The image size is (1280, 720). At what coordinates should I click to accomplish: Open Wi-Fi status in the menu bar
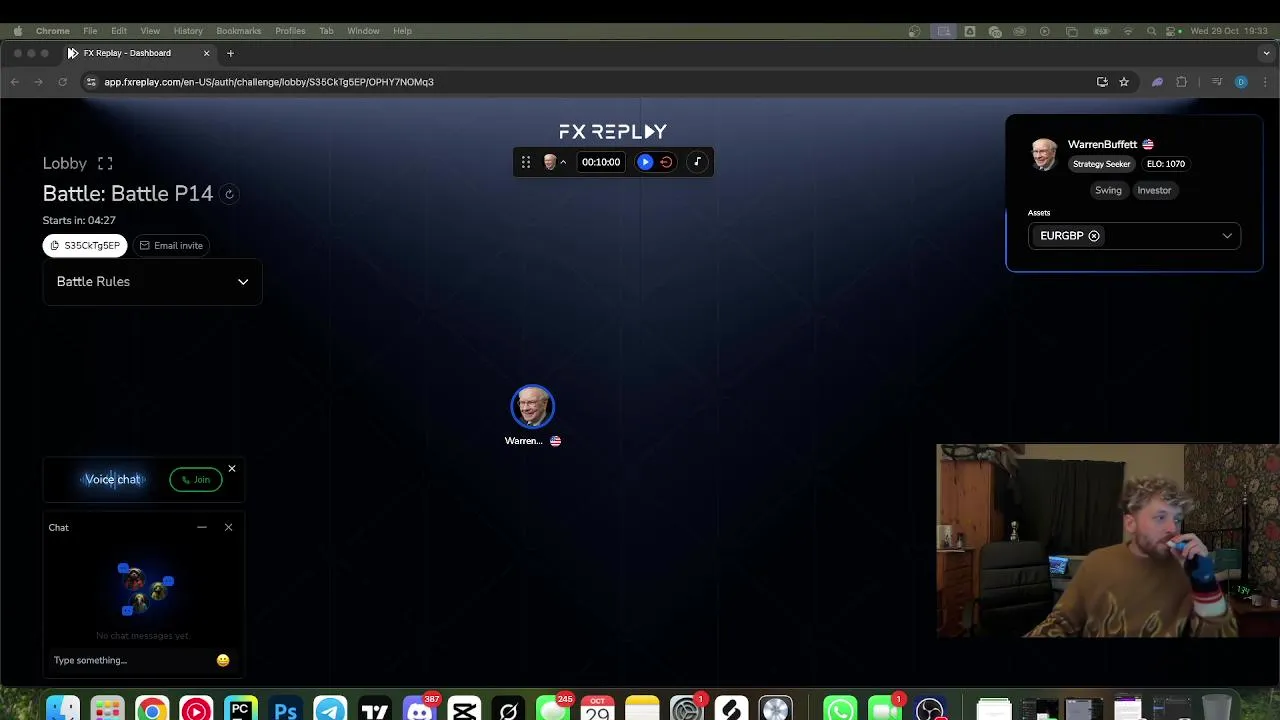[1128, 31]
